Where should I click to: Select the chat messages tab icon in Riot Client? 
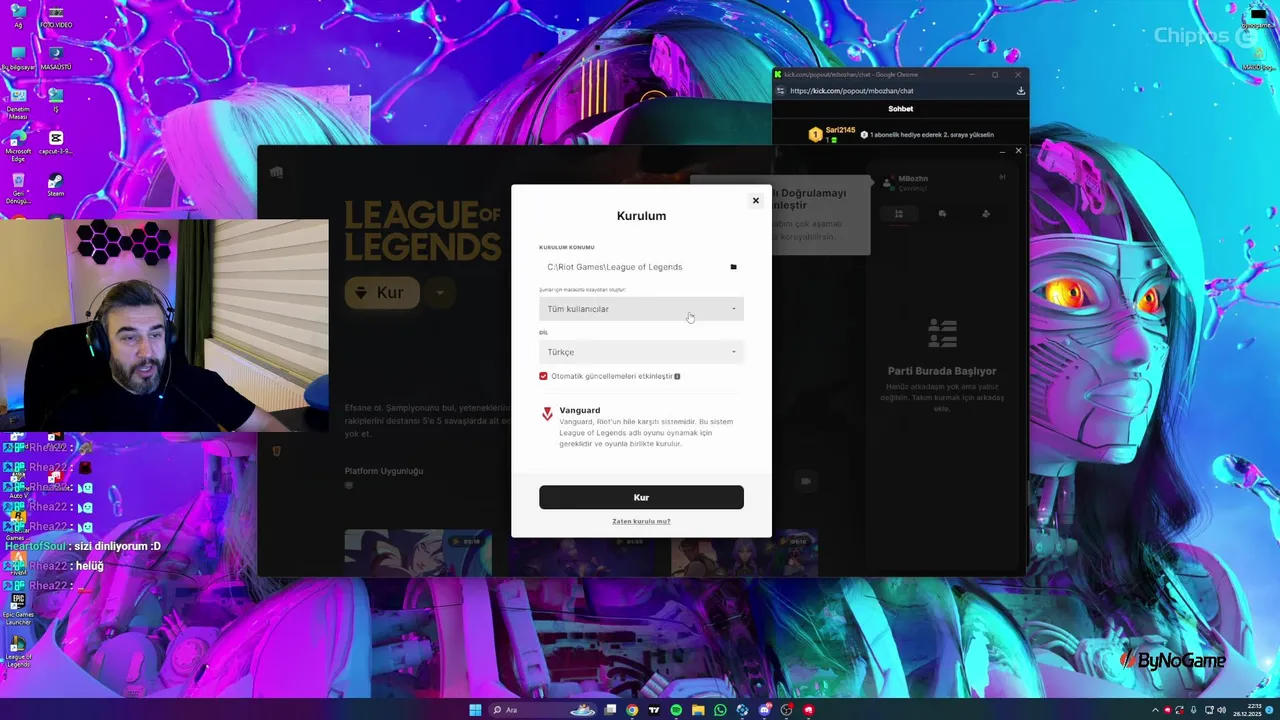[942, 214]
